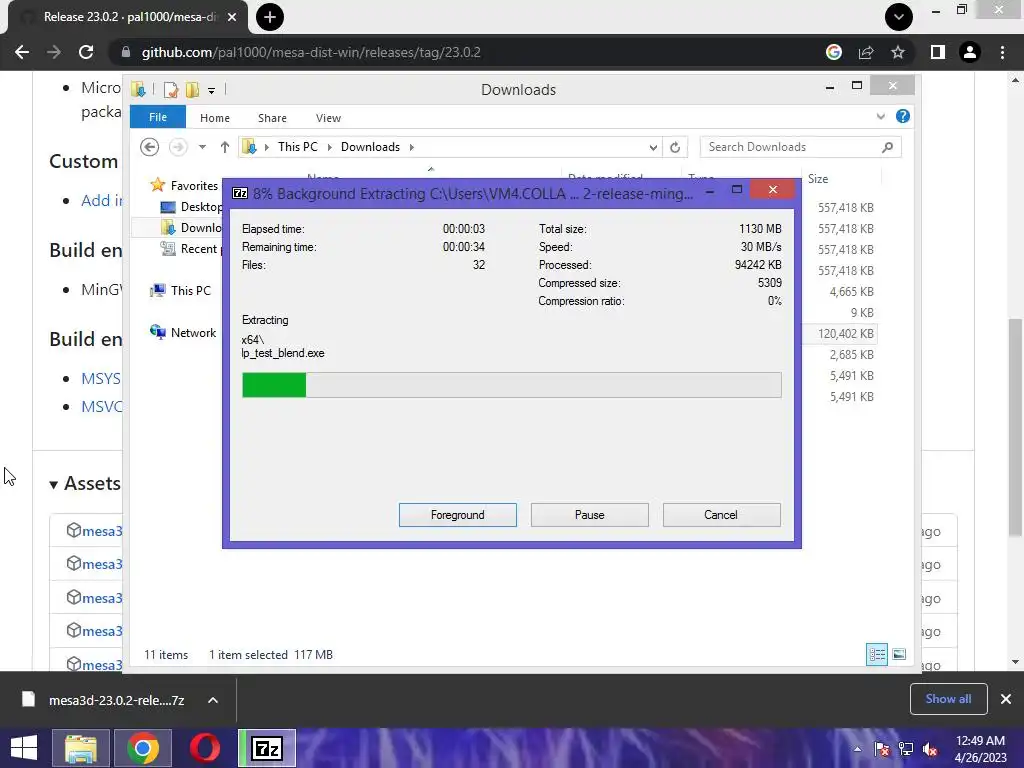Image resolution: width=1024 pixels, height=768 pixels.
Task: Open the quick access toolbar dropdown
Action: 211,90
